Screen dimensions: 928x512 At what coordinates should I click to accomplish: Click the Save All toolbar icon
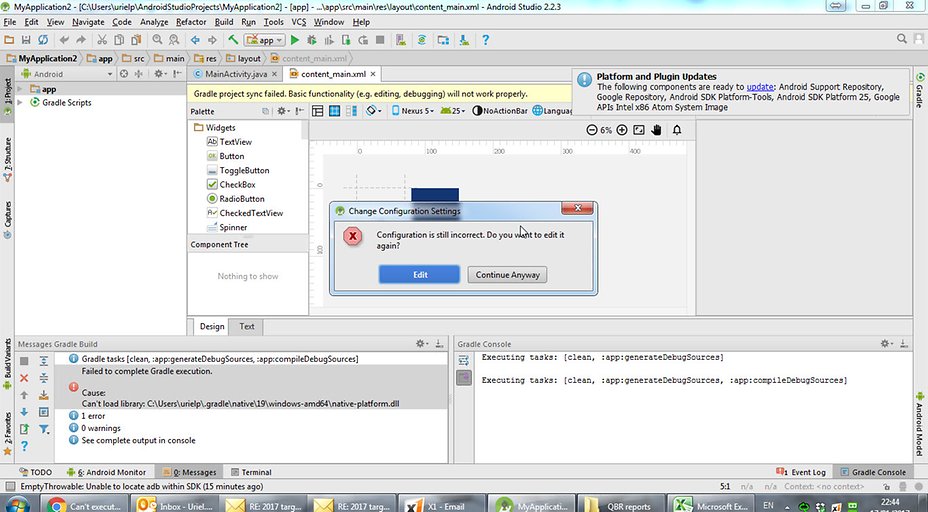pyautogui.click(x=26, y=40)
